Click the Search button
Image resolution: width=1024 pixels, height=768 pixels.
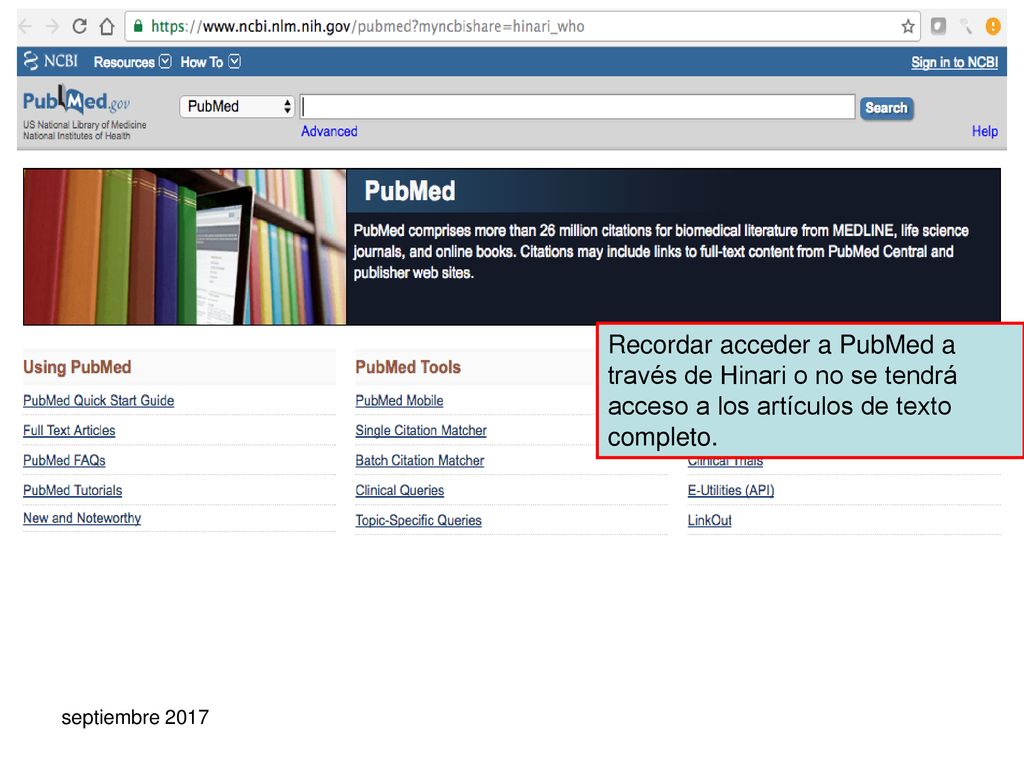point(886,108)
